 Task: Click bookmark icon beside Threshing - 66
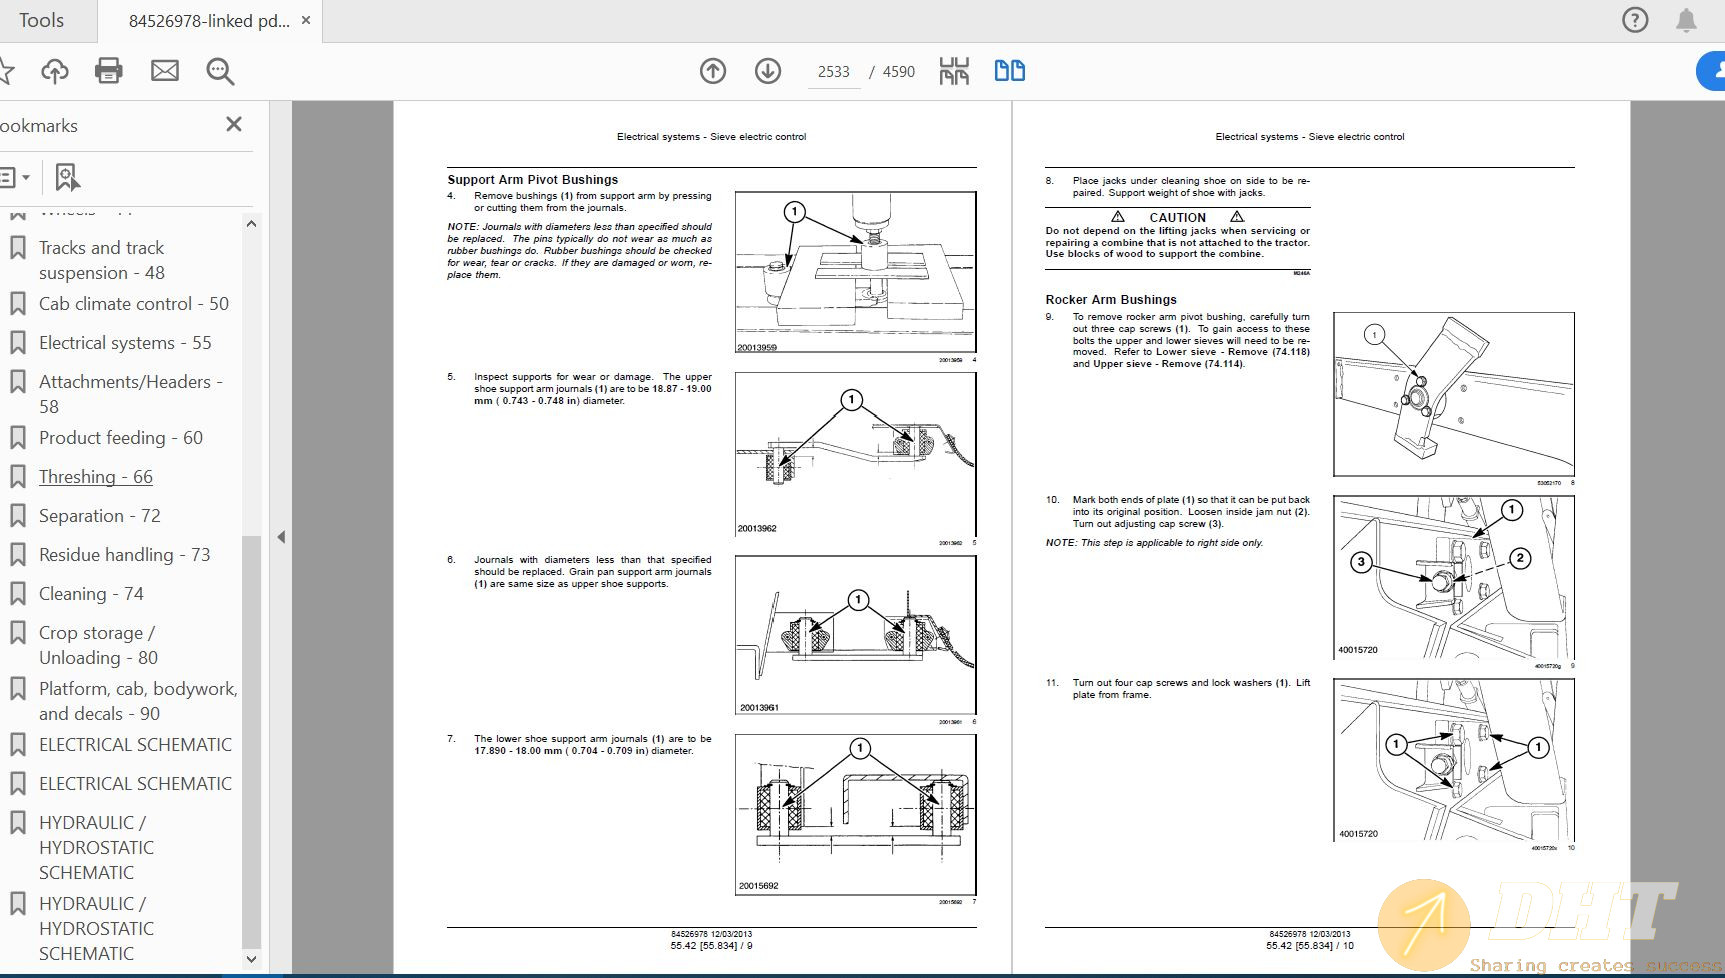17,477
